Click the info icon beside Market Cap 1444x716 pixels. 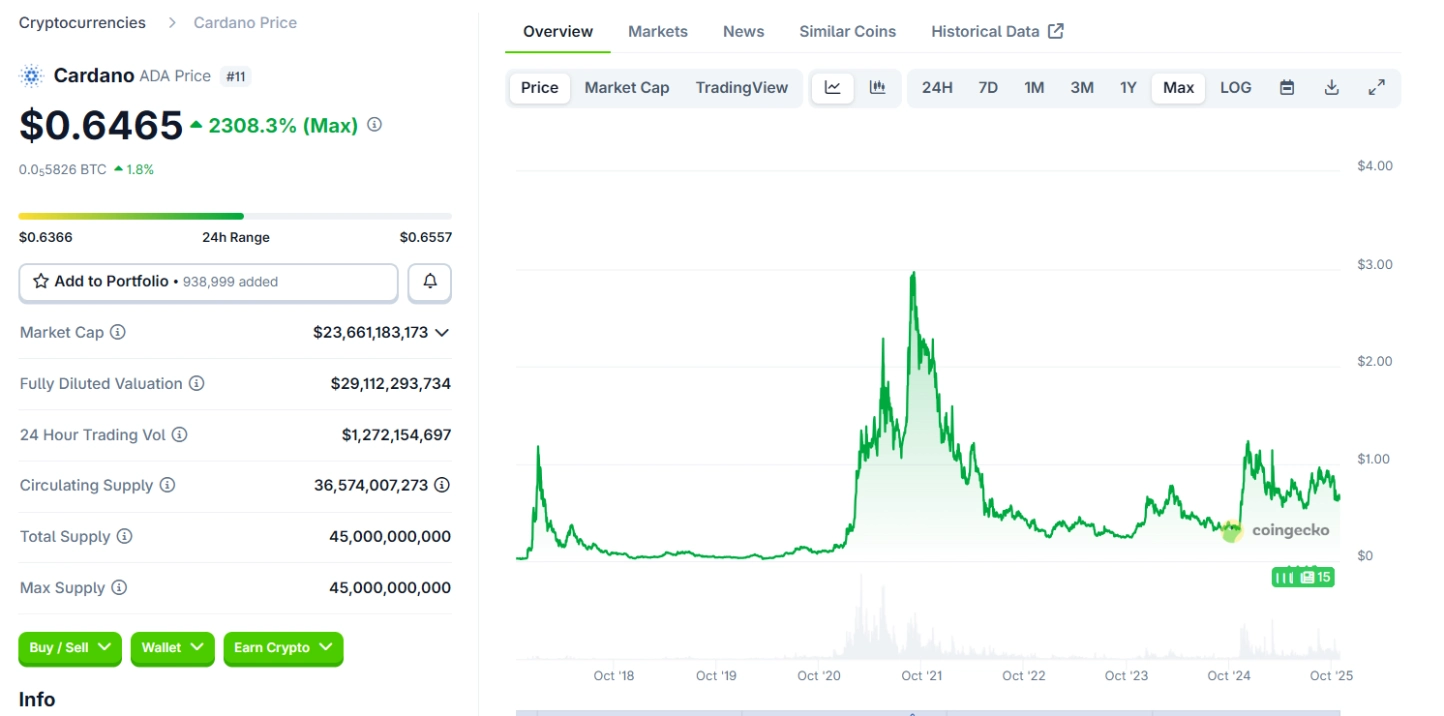click(x=118, y=332)
